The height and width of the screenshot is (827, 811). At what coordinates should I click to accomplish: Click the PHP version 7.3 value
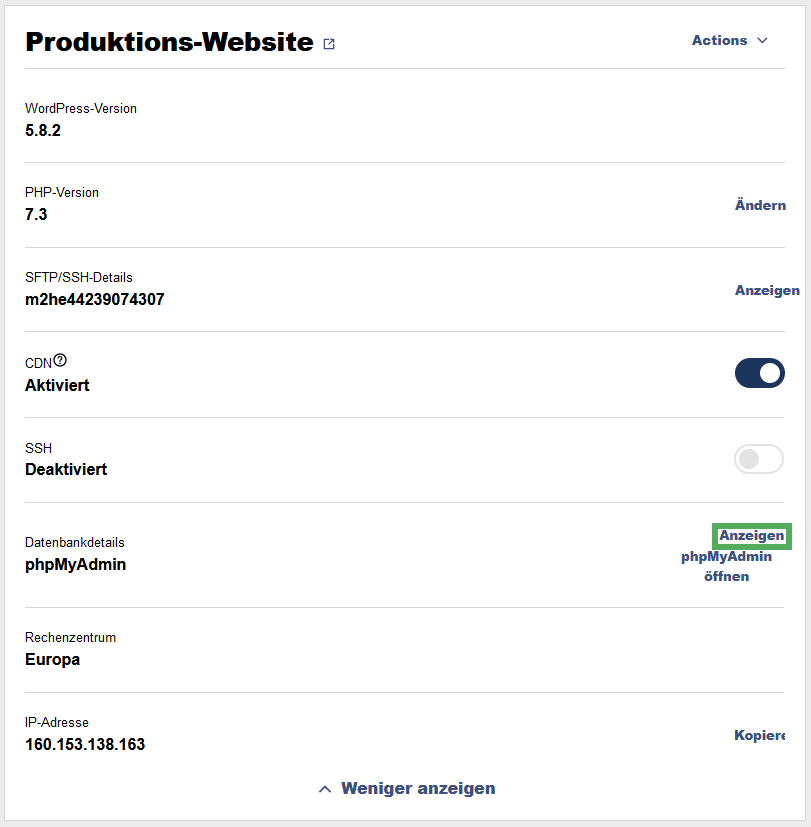(x=36, y=215)
